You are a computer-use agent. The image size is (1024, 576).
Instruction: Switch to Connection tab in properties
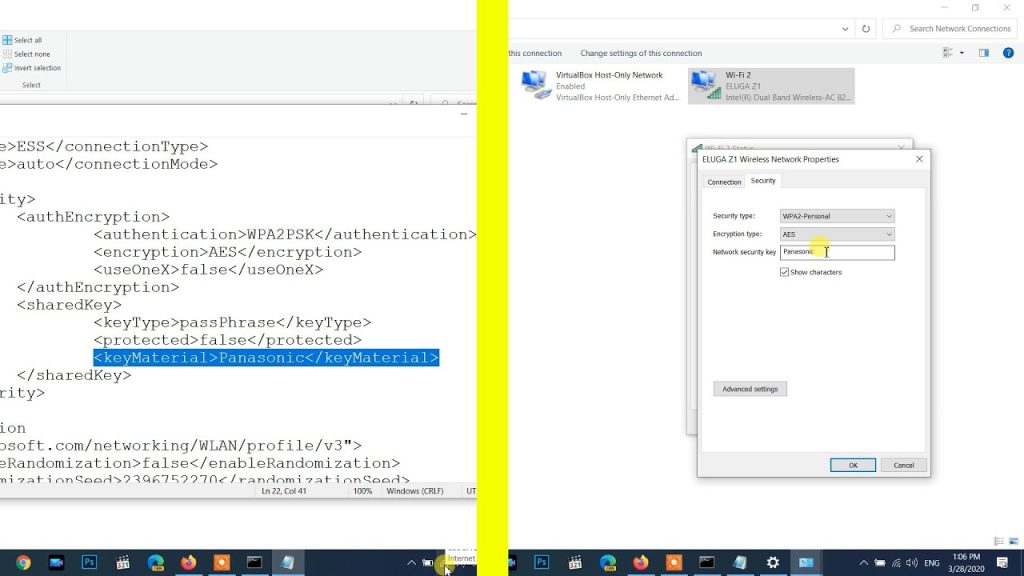pyautogui.click(x=724, y=182)
